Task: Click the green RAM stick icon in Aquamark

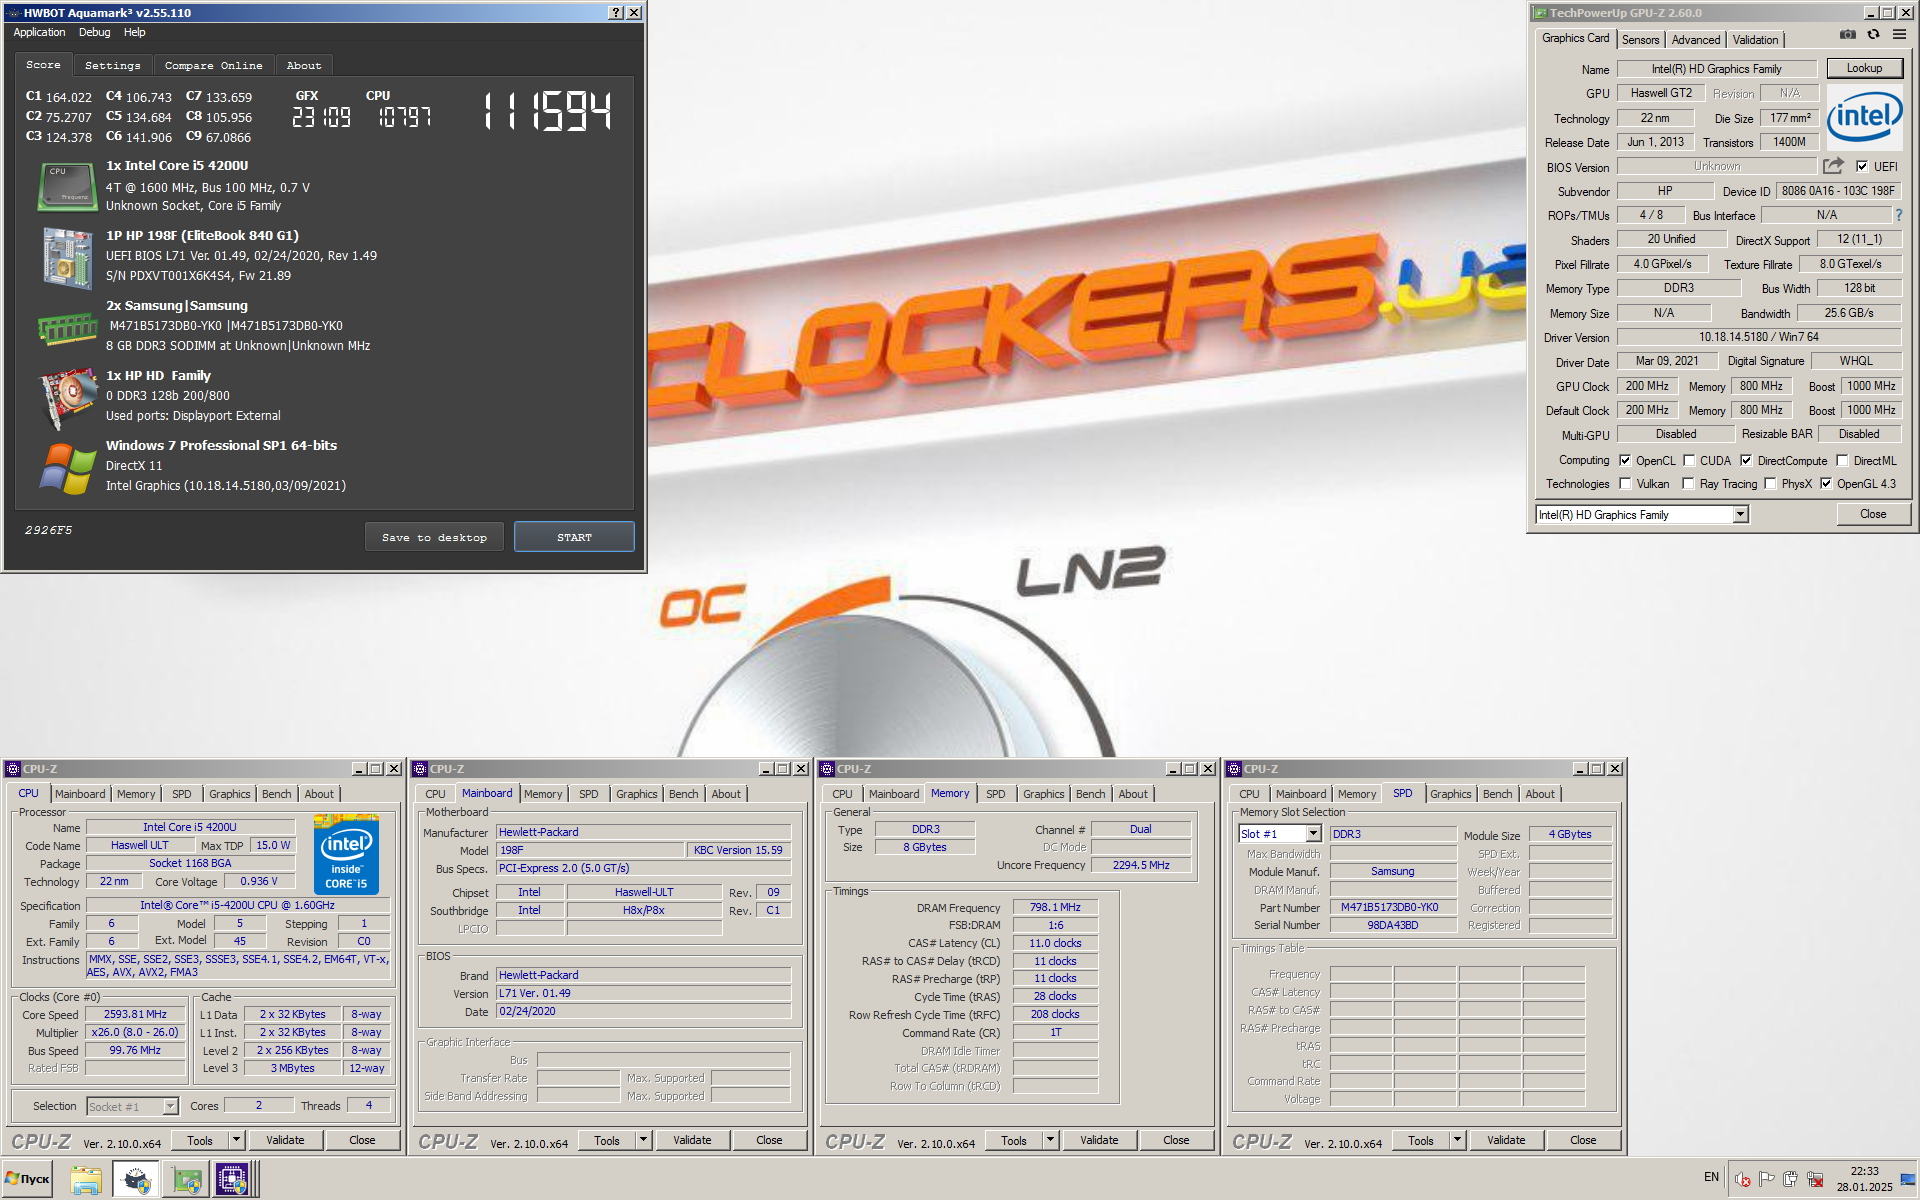Action: point(67,328)
